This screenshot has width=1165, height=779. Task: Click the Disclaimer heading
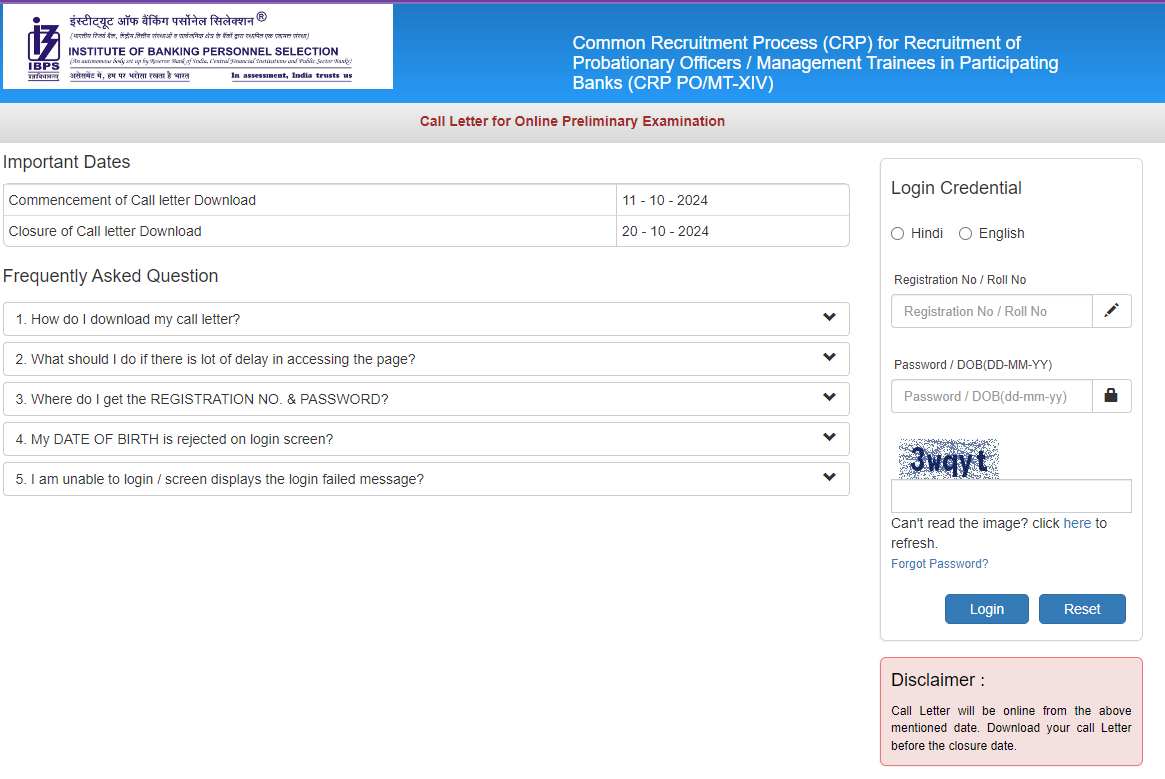pos(938,680)
